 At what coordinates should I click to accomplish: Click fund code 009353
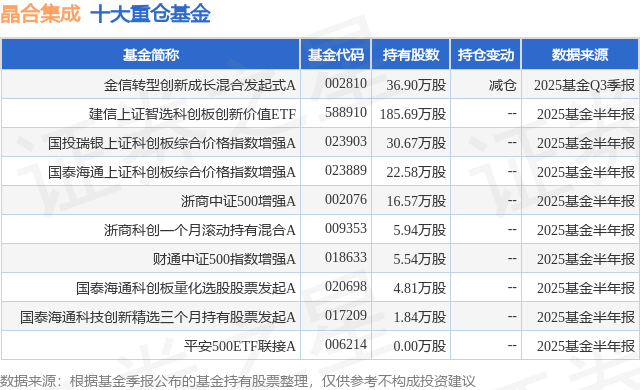pos(346,228)
